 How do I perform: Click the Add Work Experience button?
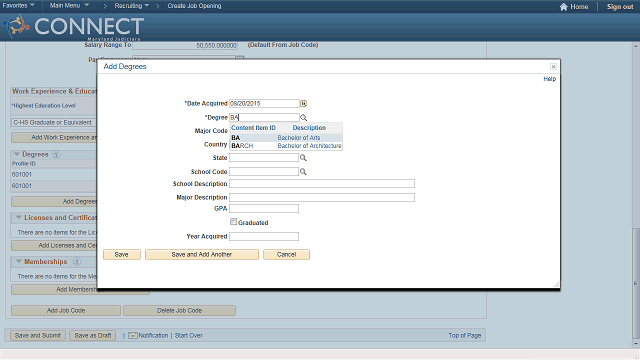pos(54,138)
